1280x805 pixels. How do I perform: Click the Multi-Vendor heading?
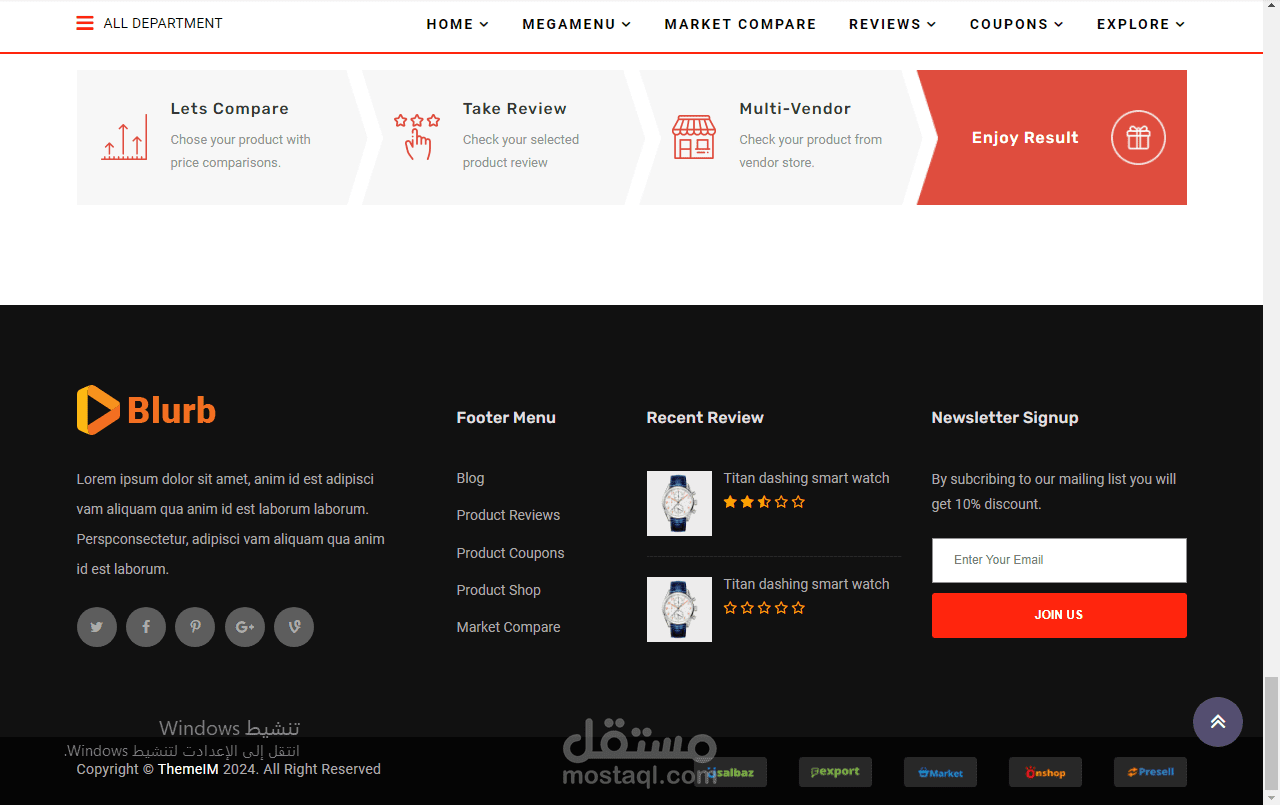click(795, 109)
